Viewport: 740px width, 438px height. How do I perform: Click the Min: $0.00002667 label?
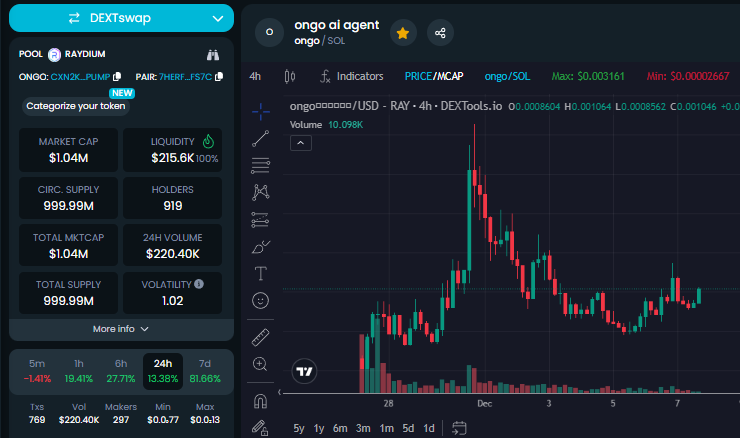[x=688, y=76]
